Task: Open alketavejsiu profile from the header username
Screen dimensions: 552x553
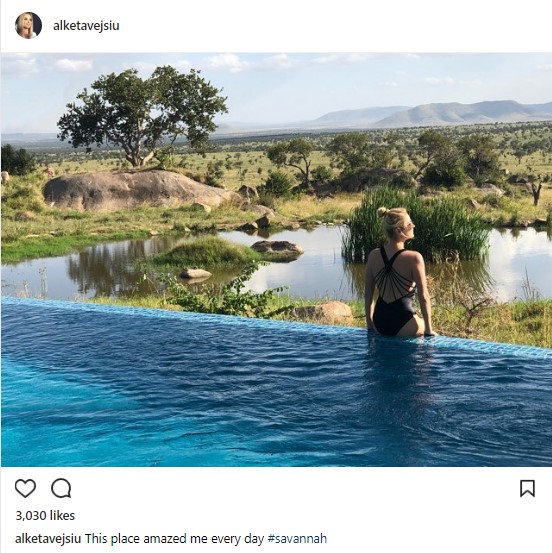Action: pyautogui.click(x=86, y=26)
